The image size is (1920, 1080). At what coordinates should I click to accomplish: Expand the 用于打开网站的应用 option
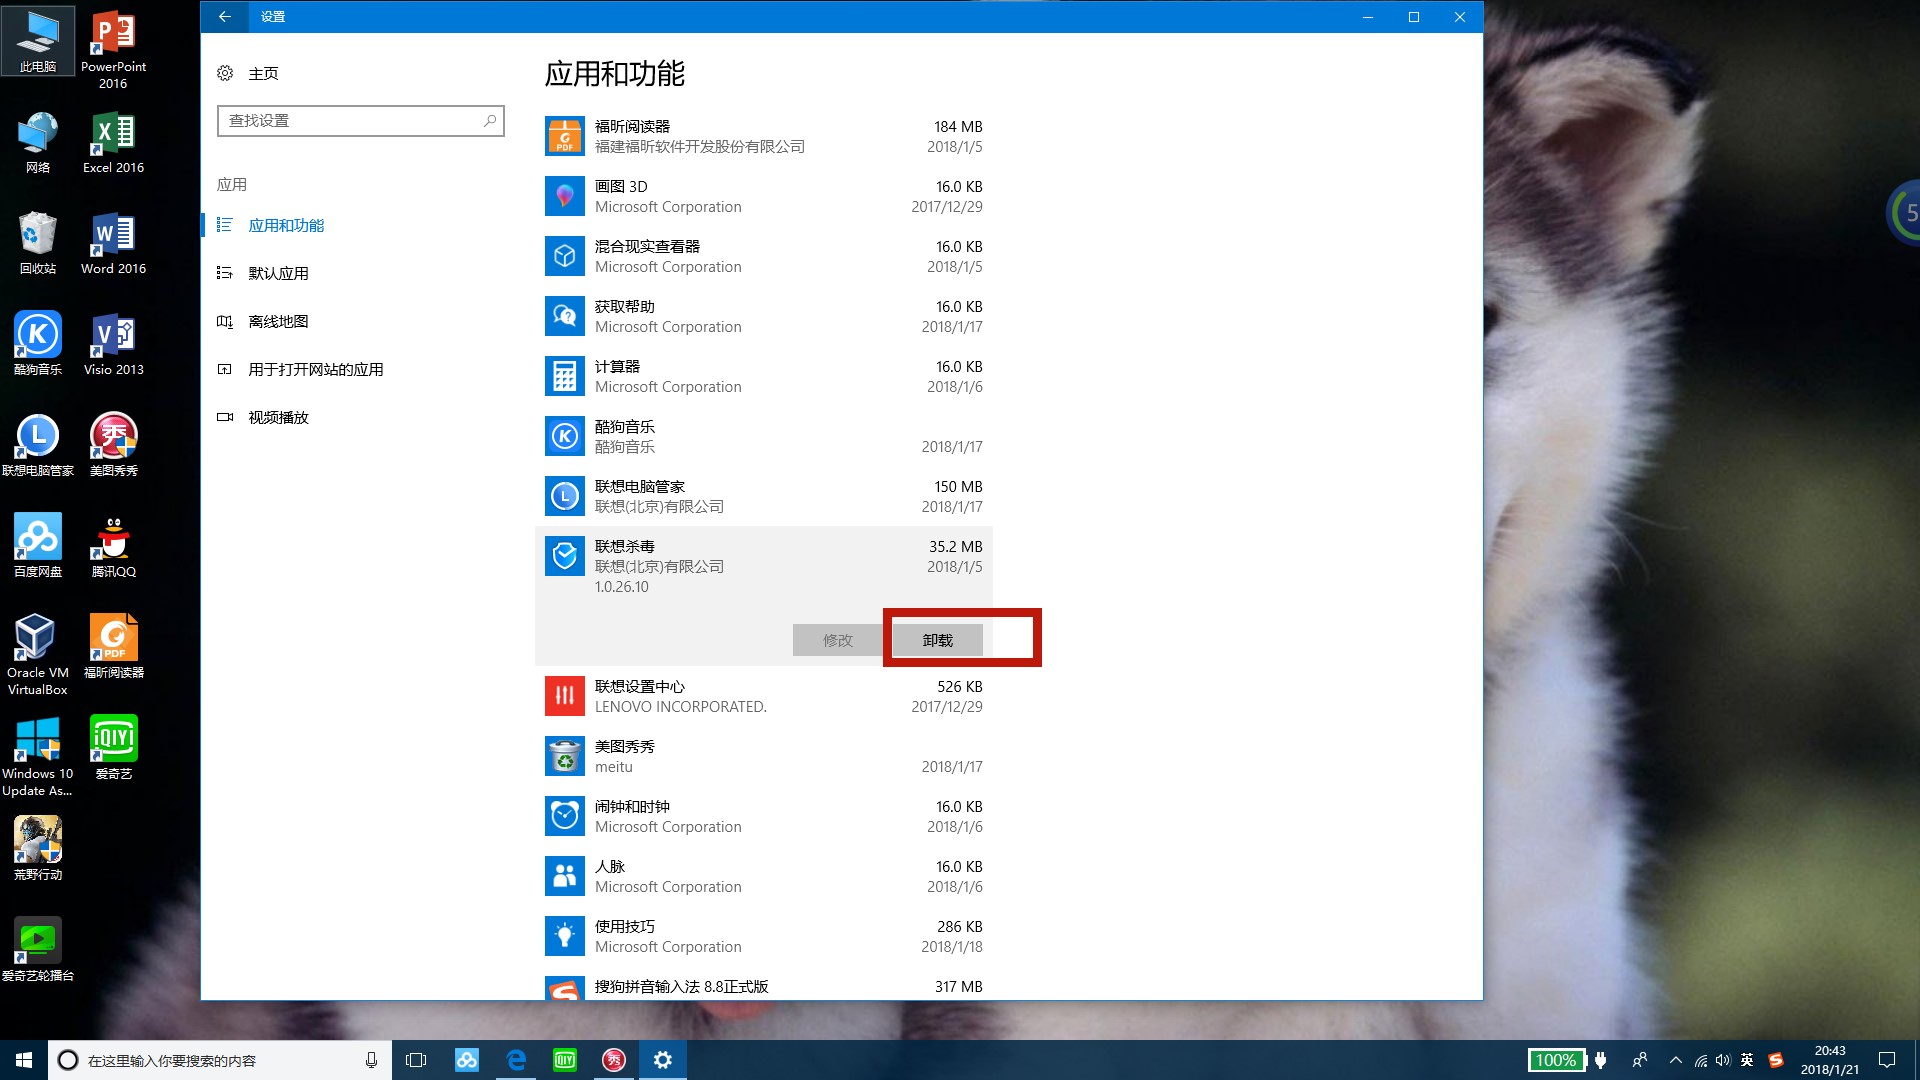click(x=316, y=368)
